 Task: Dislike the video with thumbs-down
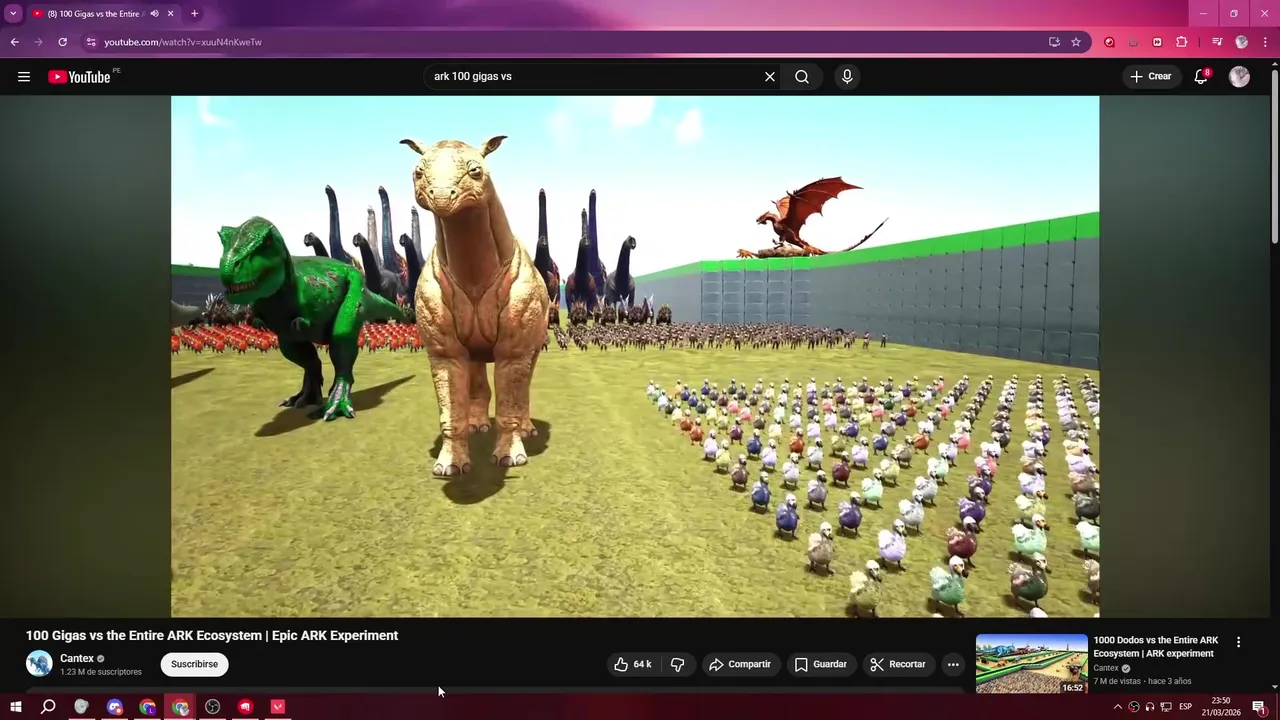[x=677, y=664]
